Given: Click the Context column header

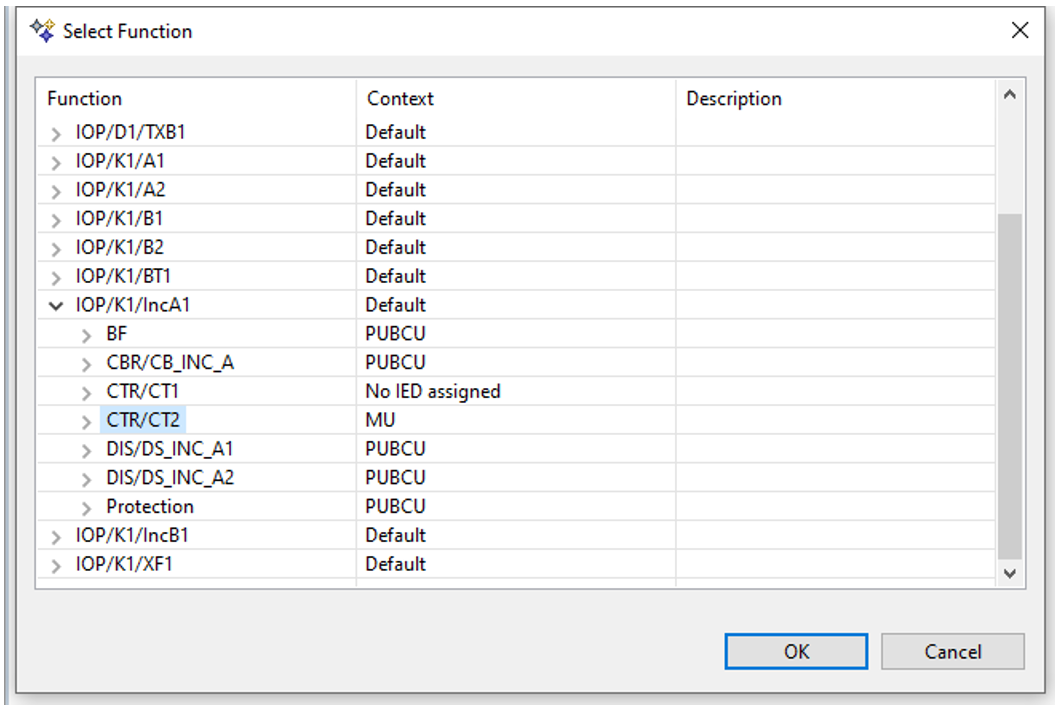Looking at the screenshot, I should click(400, 99).
